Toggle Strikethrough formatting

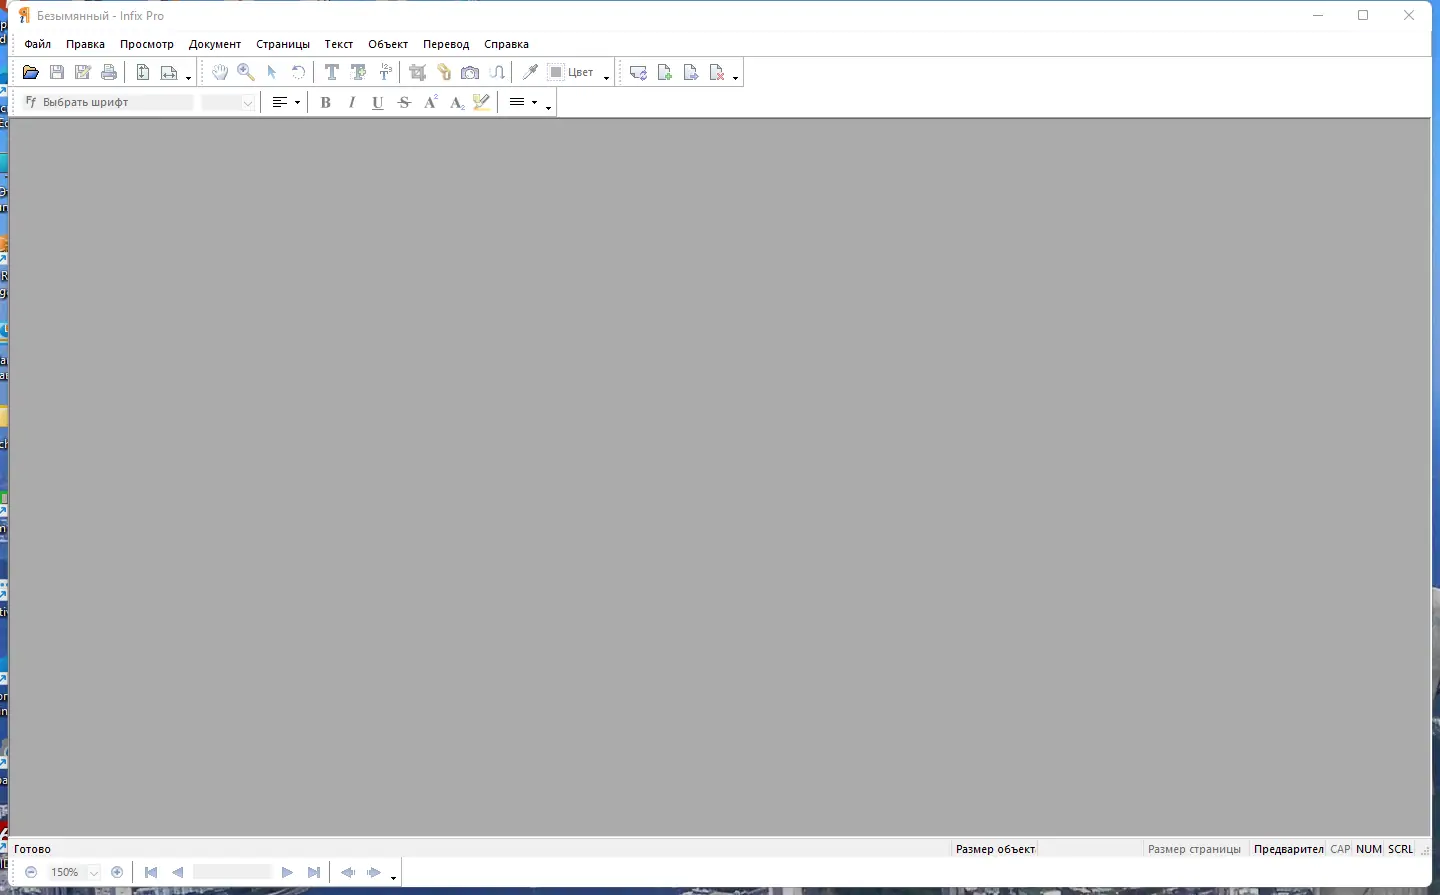click(404, 103)
